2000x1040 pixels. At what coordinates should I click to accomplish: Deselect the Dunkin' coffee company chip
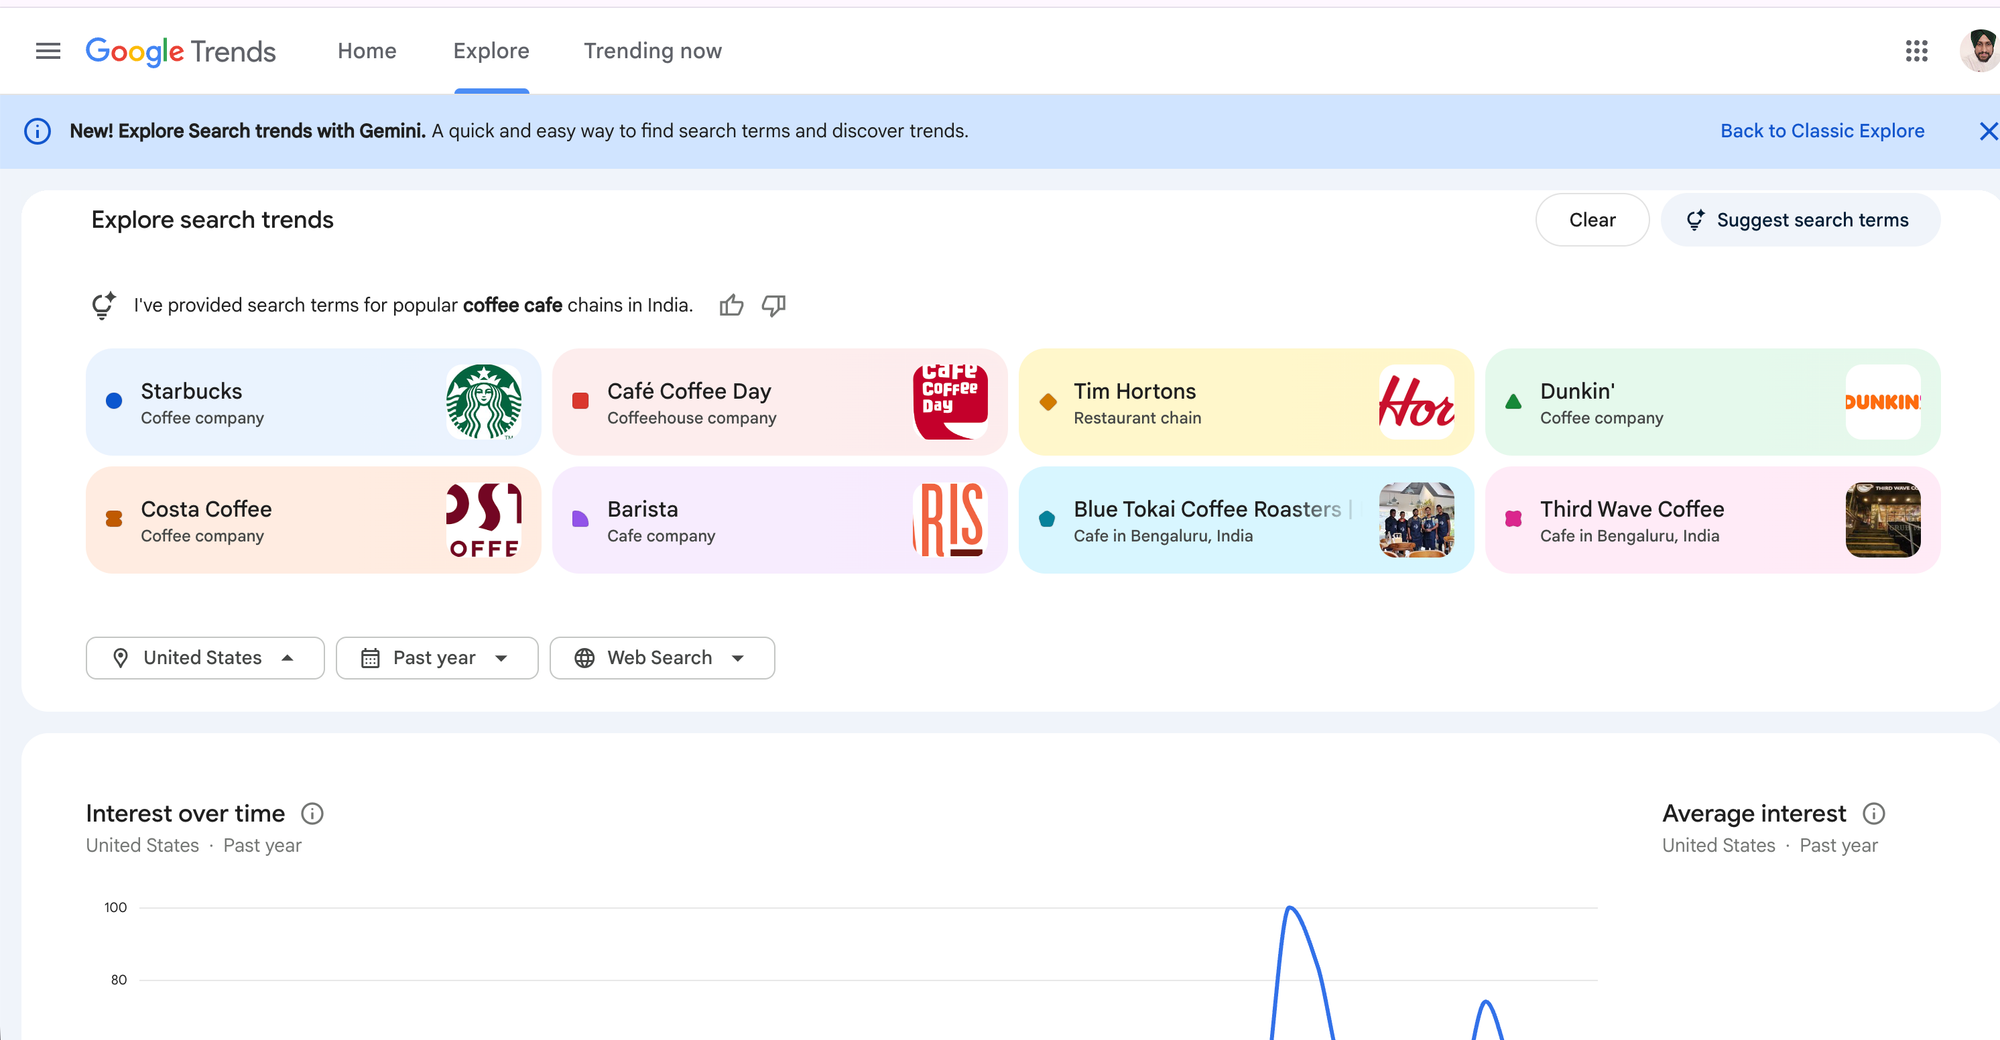(x=1712, y=401)
